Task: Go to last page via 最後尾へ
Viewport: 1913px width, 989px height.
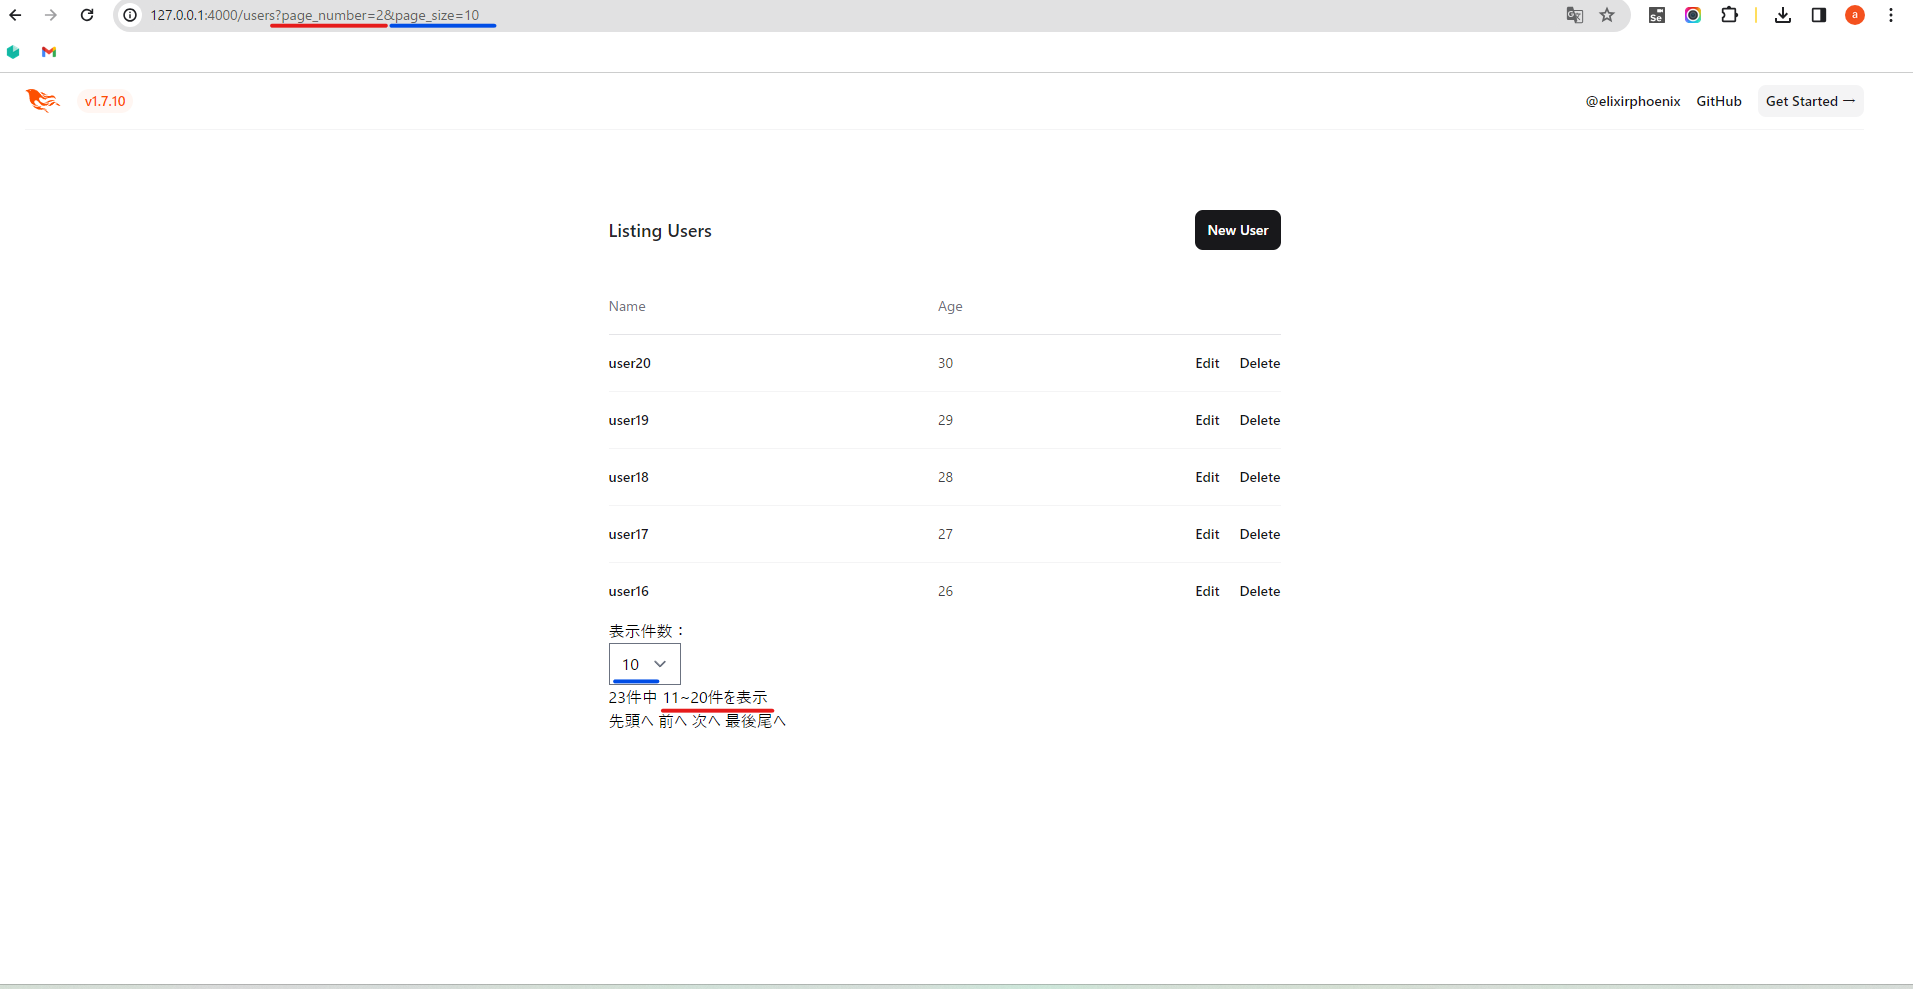Action: pos(755,721)
